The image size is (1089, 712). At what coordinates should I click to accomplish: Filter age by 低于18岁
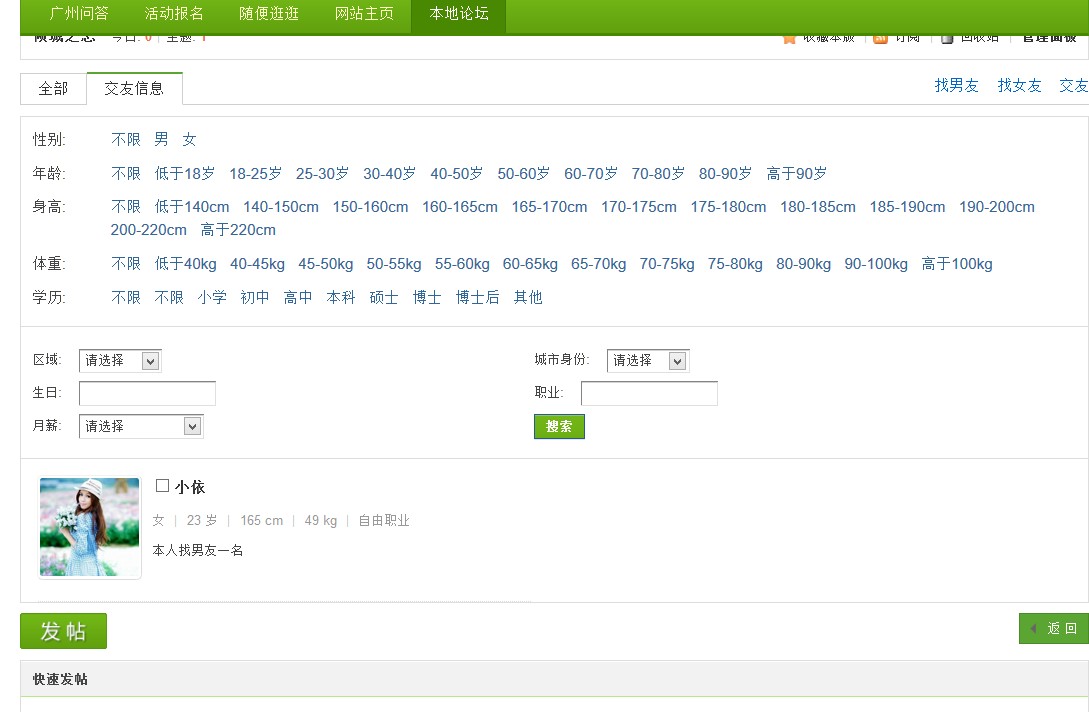coord(185,174)
